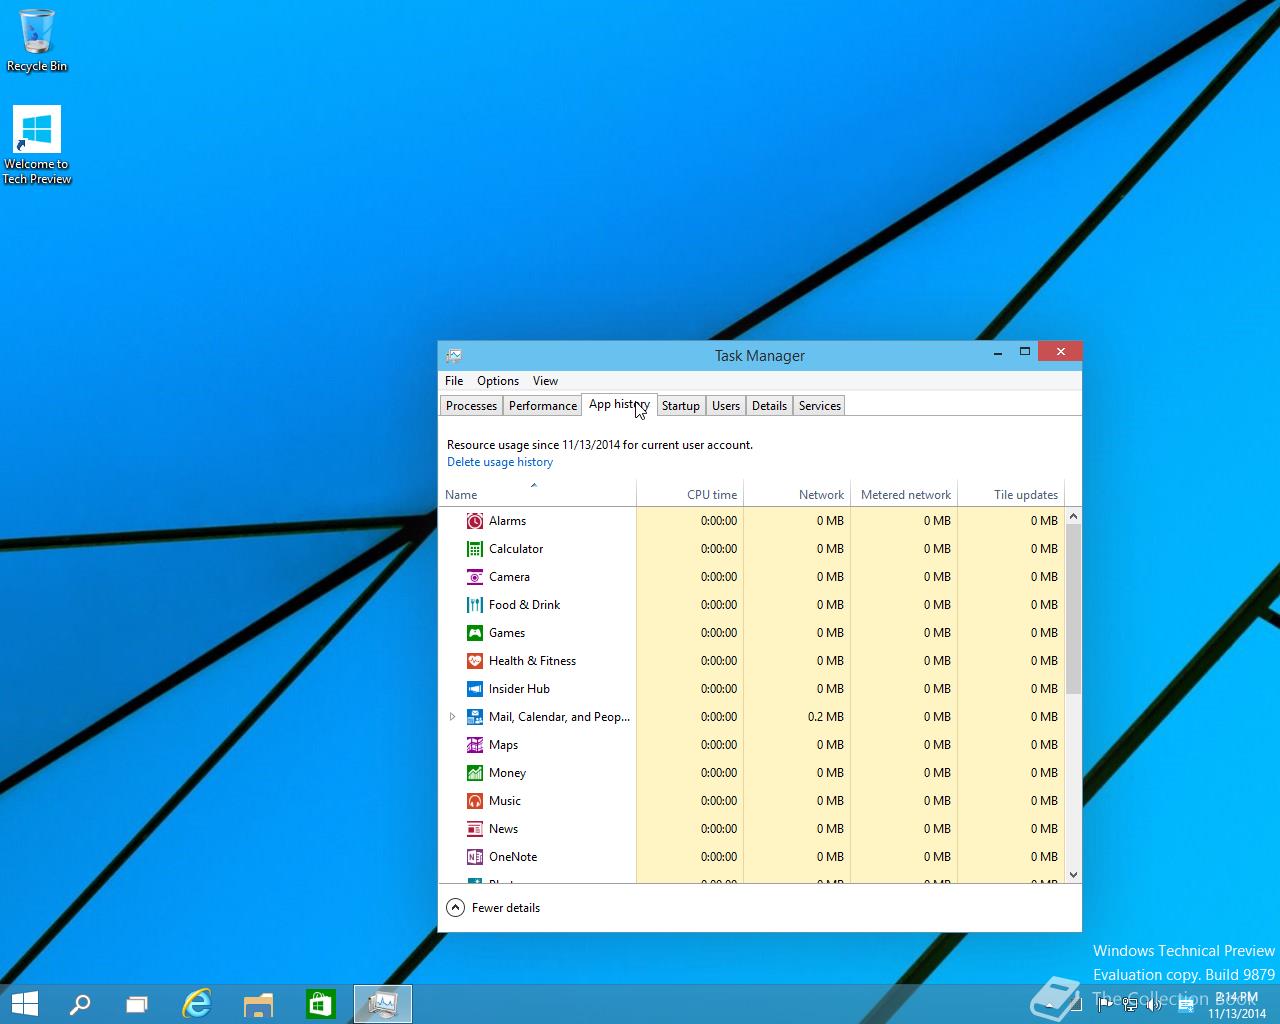Click the Task Manager title bar icon
The image size is (1280, 1024).
point(454,355)
